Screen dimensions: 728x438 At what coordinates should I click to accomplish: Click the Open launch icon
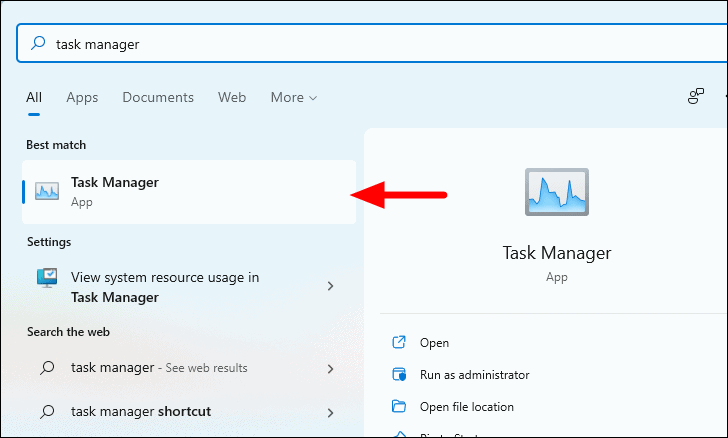click(x=399, y=342)
